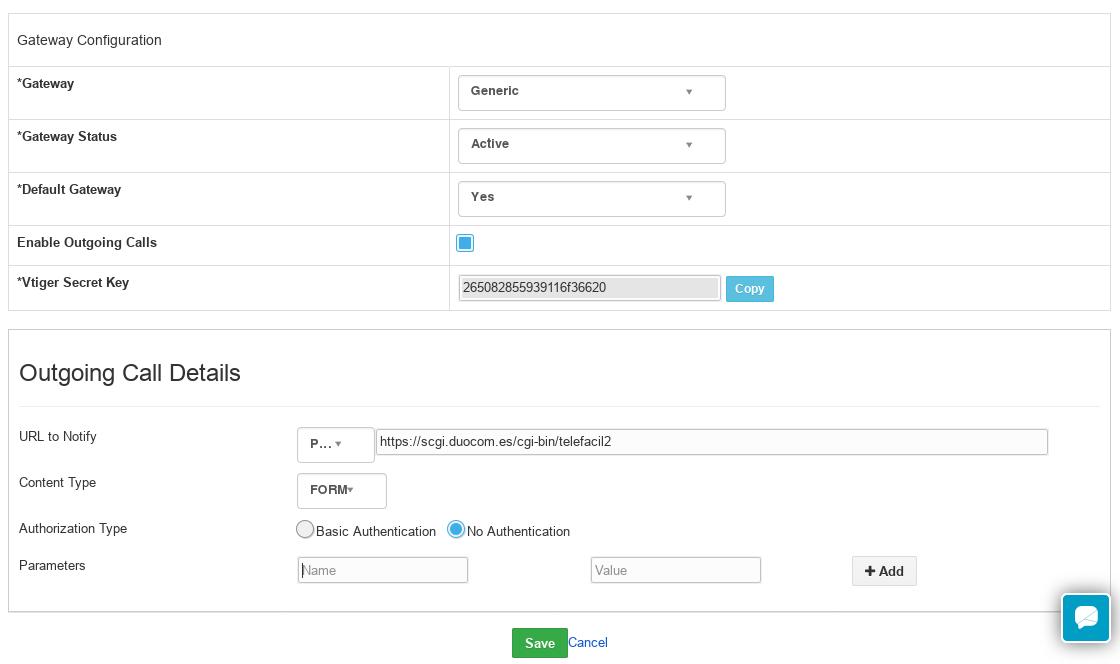
Task: Open the Default Gateway dropdown set to Yes
Action: click(590, 198)
